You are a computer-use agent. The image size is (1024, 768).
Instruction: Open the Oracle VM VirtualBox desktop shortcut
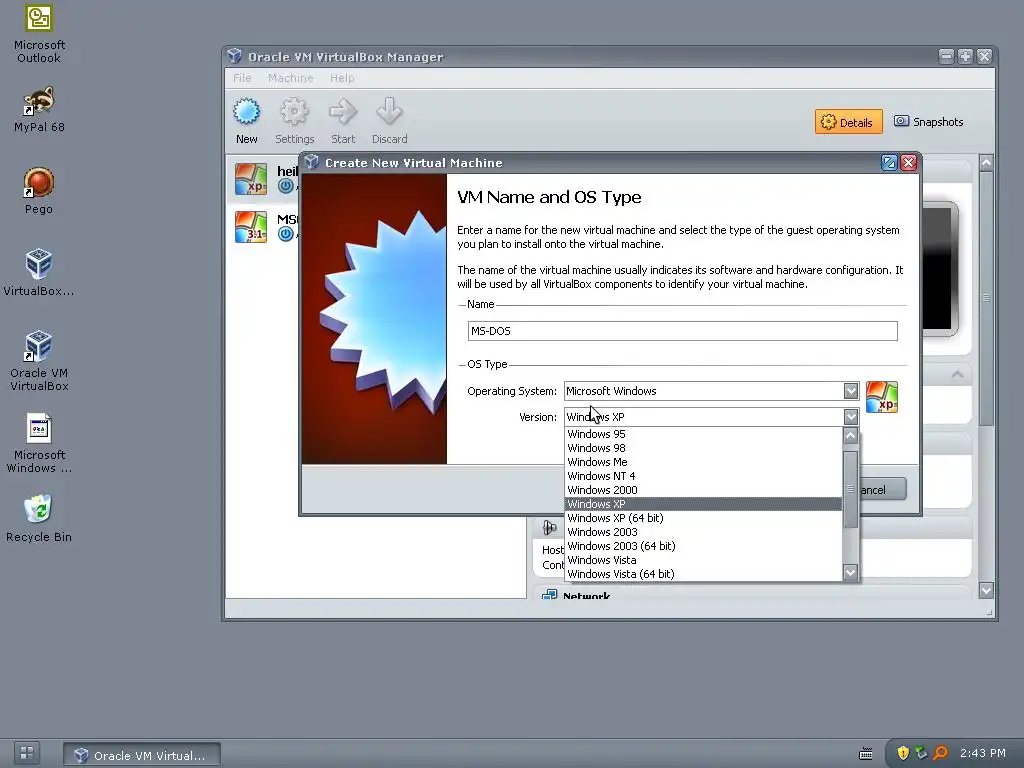point(39,361)
